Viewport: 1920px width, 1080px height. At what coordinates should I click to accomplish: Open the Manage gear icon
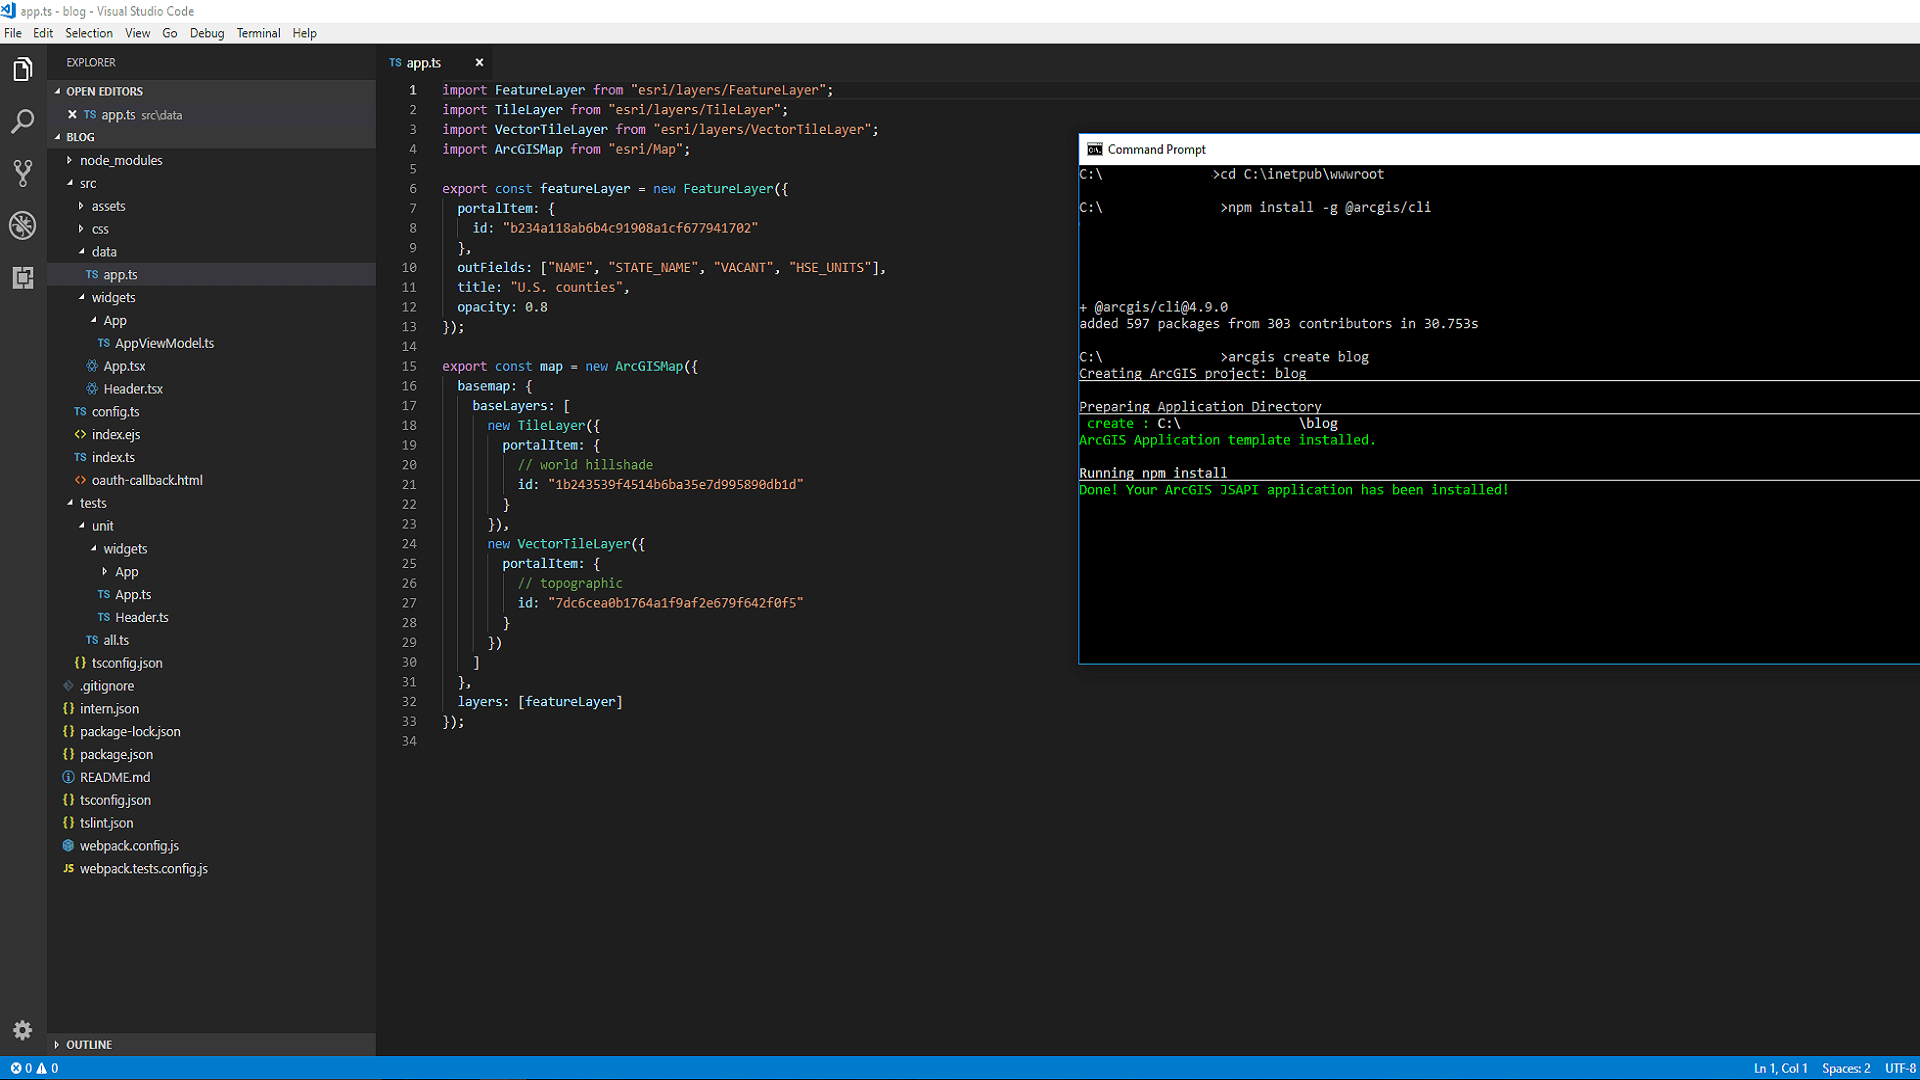tap(22, 1030)
